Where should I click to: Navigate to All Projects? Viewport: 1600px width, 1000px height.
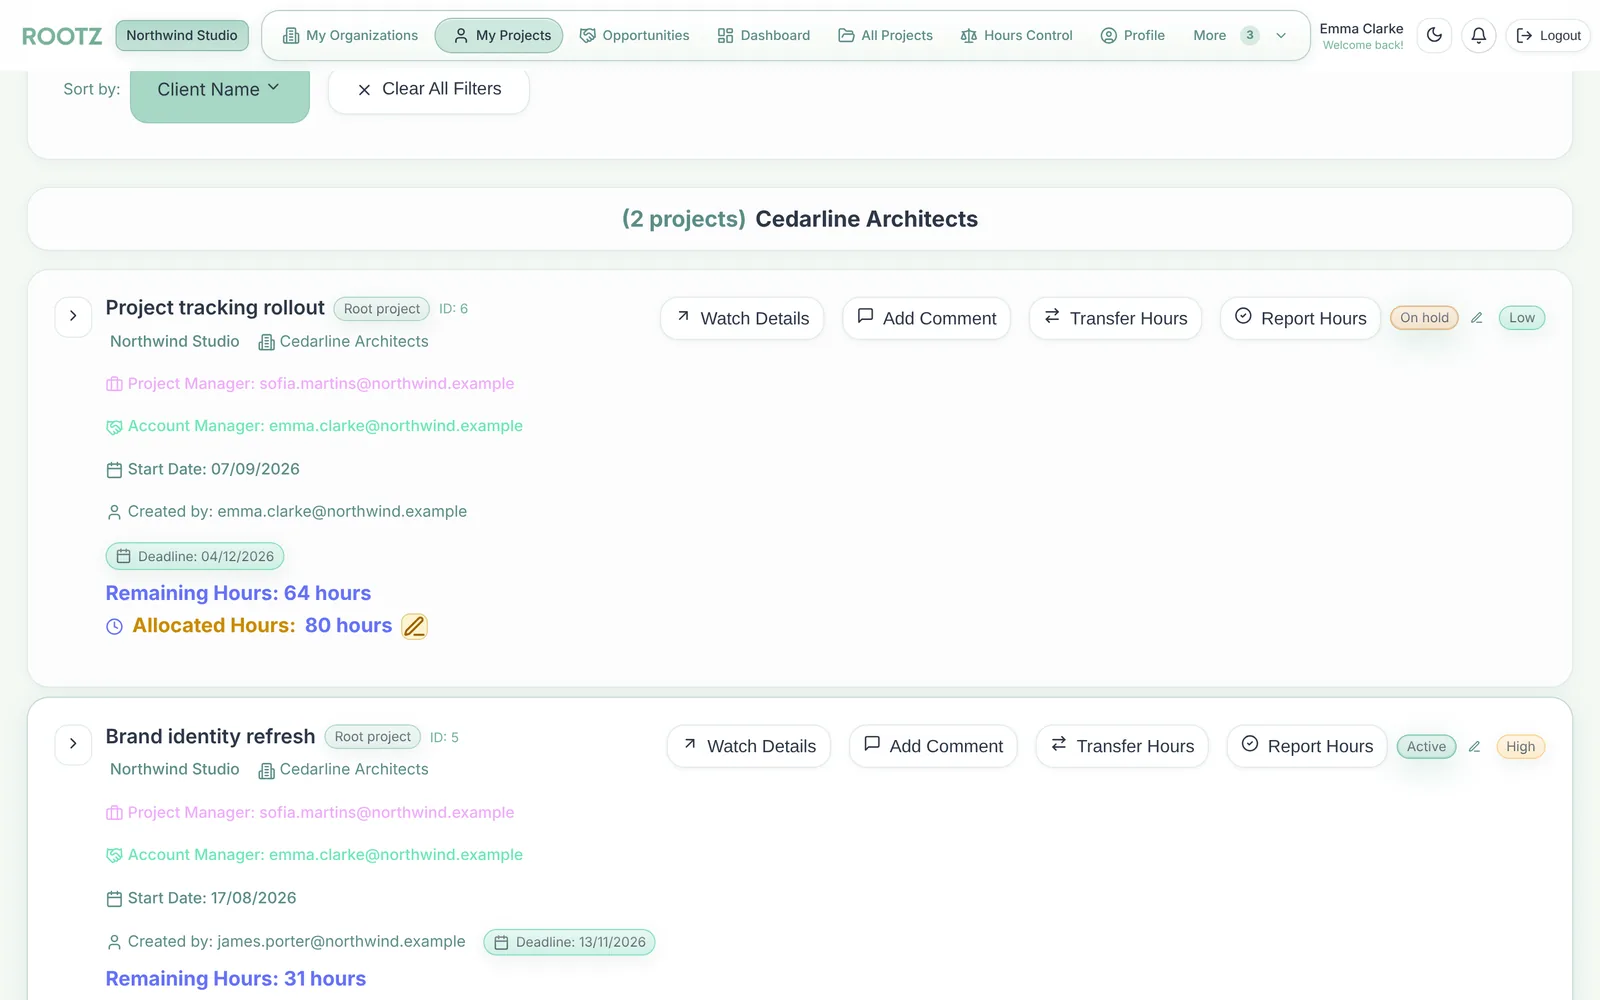coord(885,35)
